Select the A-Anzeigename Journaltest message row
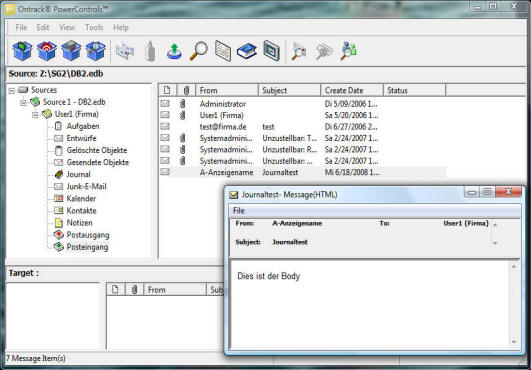The image size is (531, 370). 302,172
